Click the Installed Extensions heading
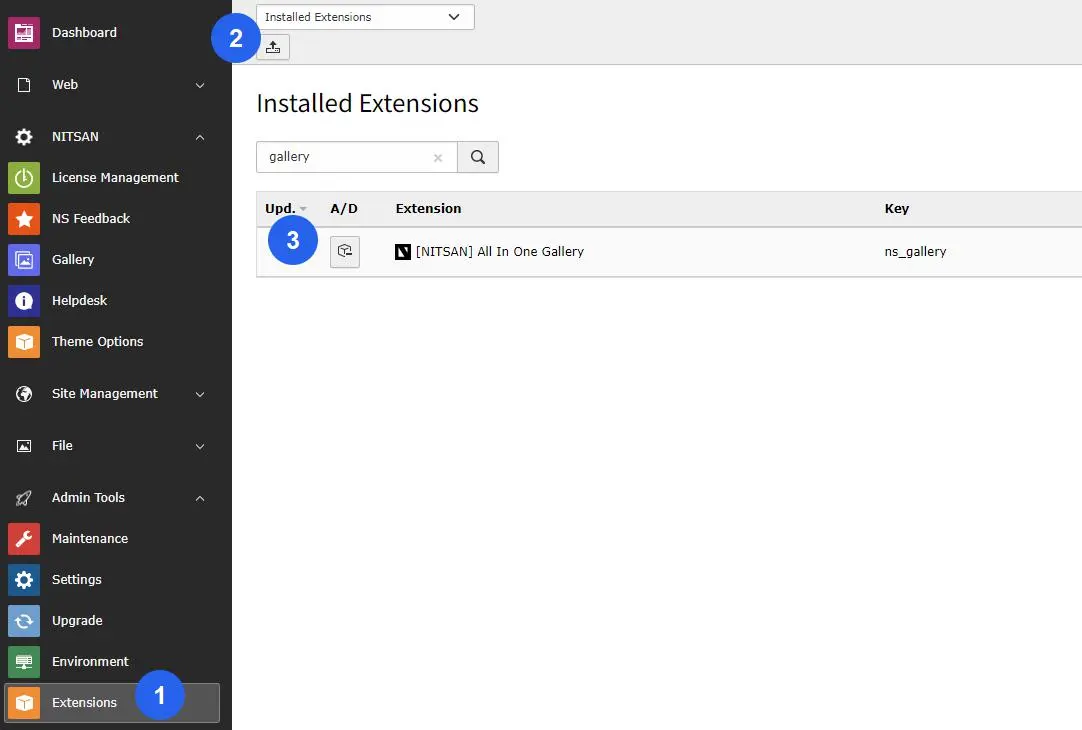 click(x=367, y=103)
